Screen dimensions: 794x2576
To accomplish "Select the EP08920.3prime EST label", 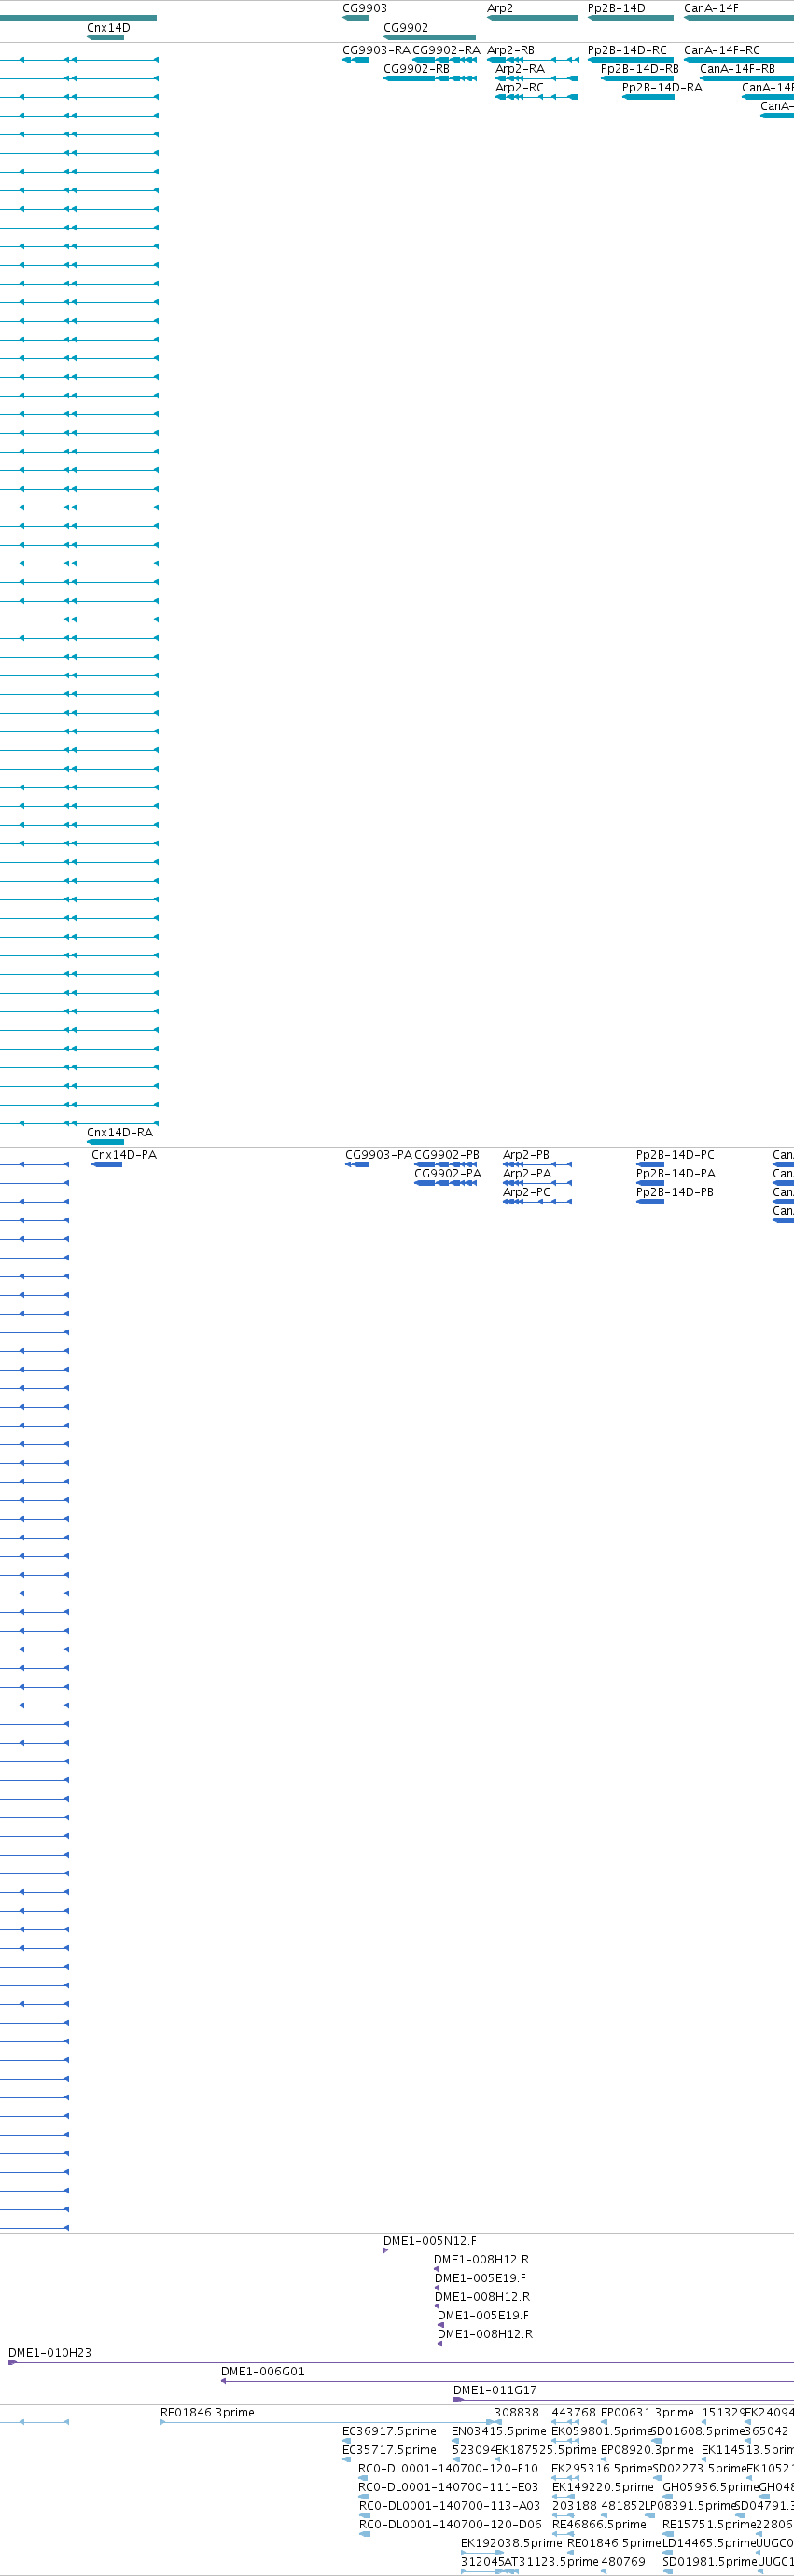I will (x=647, y=2450).
